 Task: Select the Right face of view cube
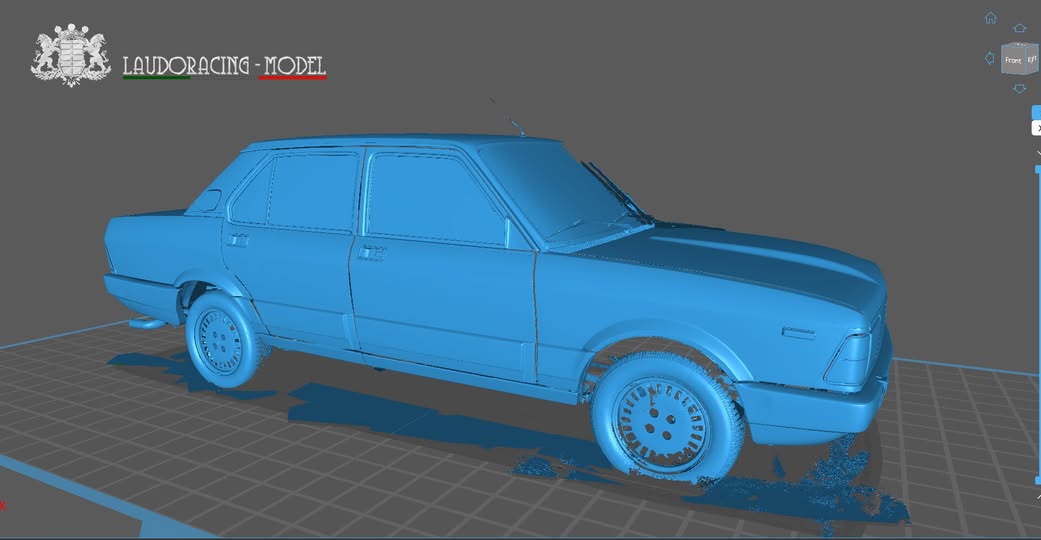tap(1032, 59)
